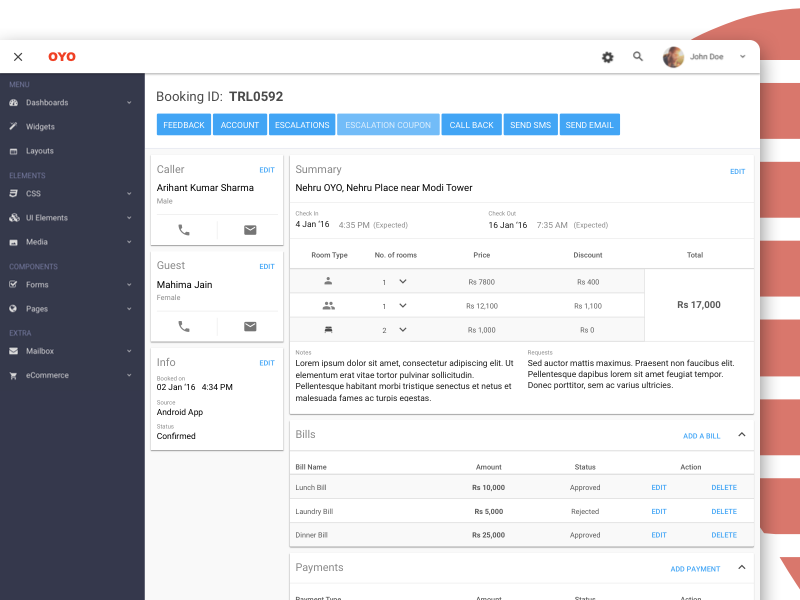The image size is (800, 600).
Task: Click the SEND SMS button
Action: [531, 125]
